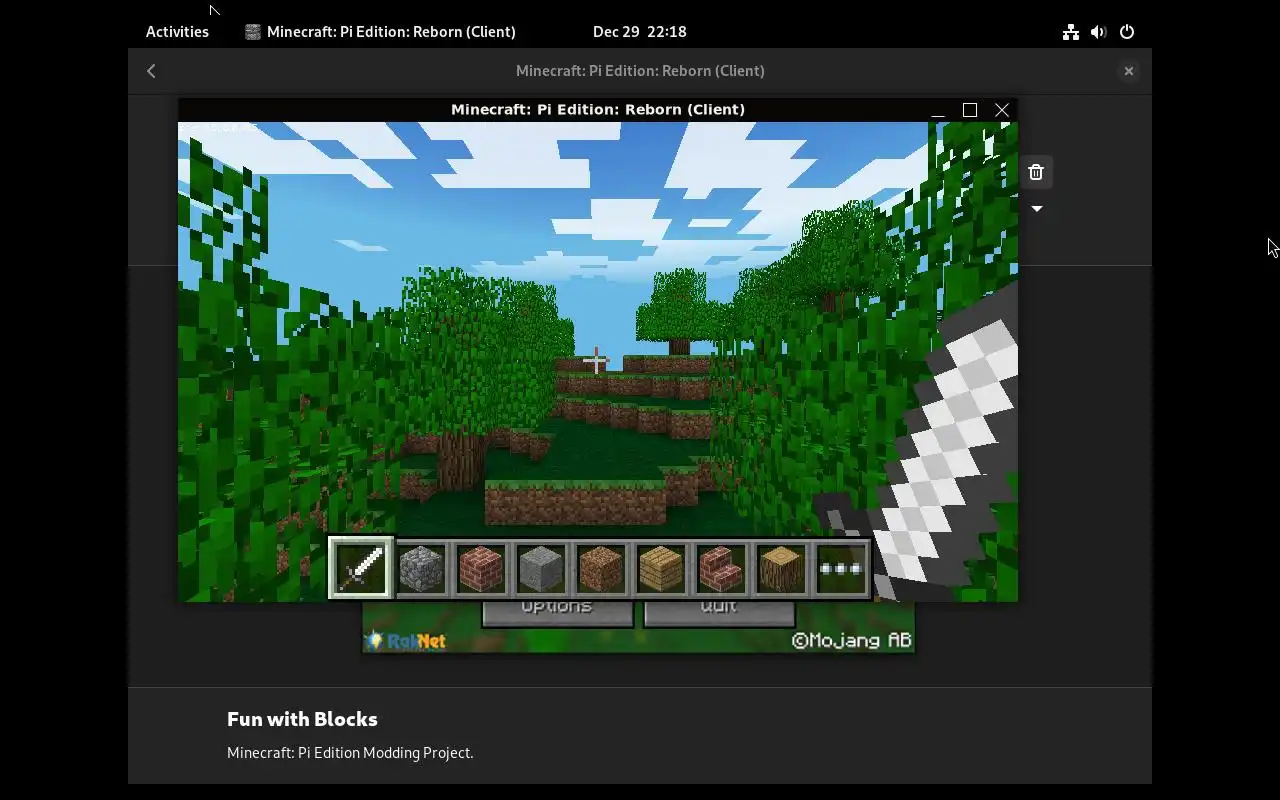
Task: Minimize the Minecraft game window
Action: click(938, 110)
